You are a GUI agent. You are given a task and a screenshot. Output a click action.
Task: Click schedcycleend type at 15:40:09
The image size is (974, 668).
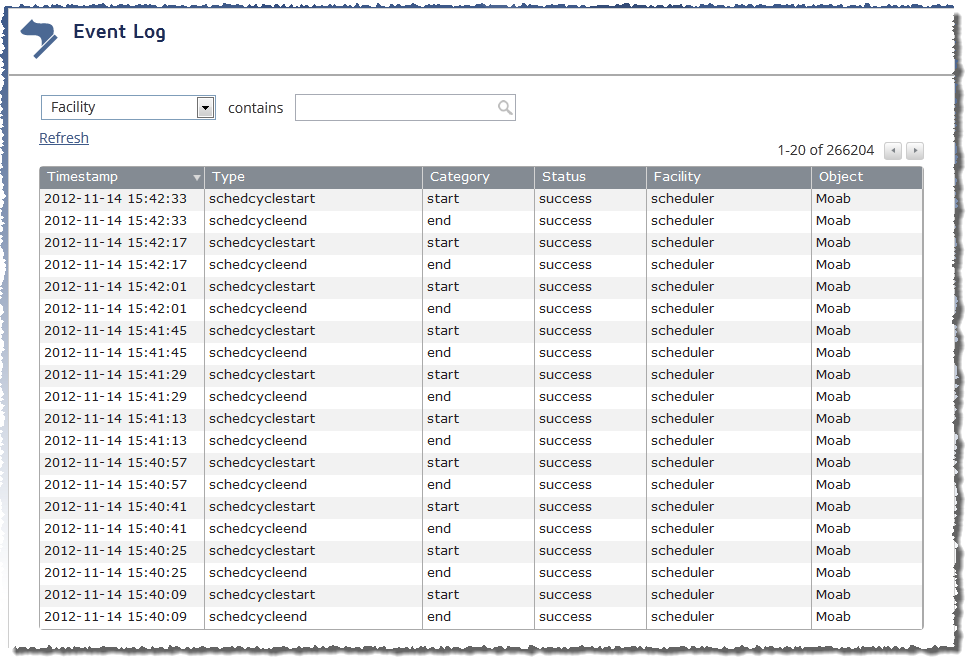pos(258,617)
